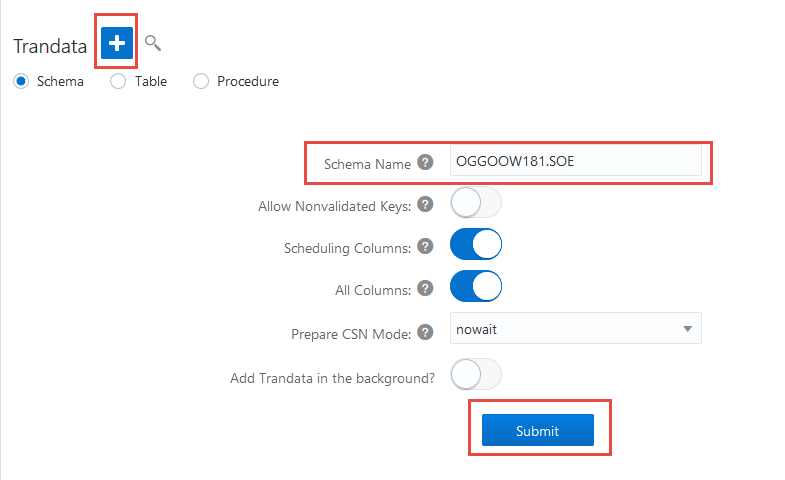Focus the Schema Name input field
Screen dimensions: 785x480
576,161
